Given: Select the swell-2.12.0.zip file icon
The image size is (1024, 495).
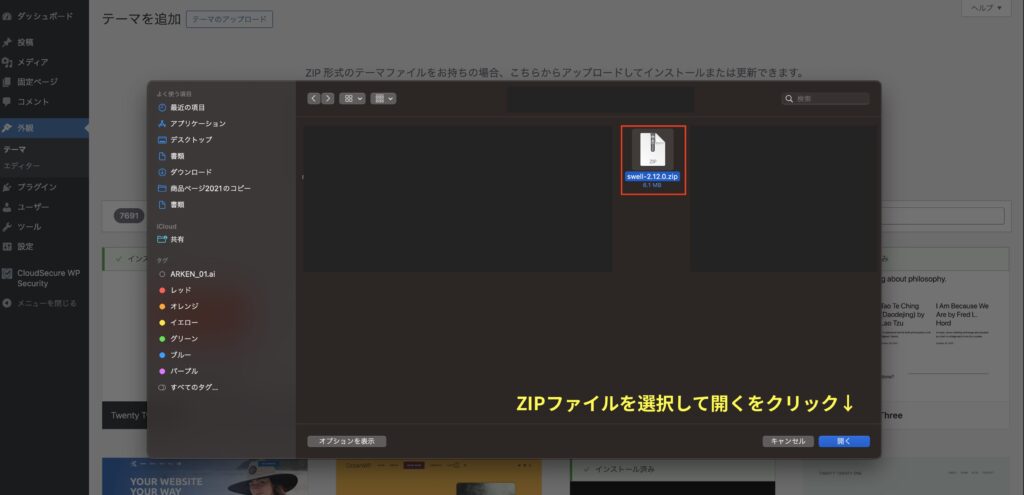Looking at the screenshot, I should point(652,150).
